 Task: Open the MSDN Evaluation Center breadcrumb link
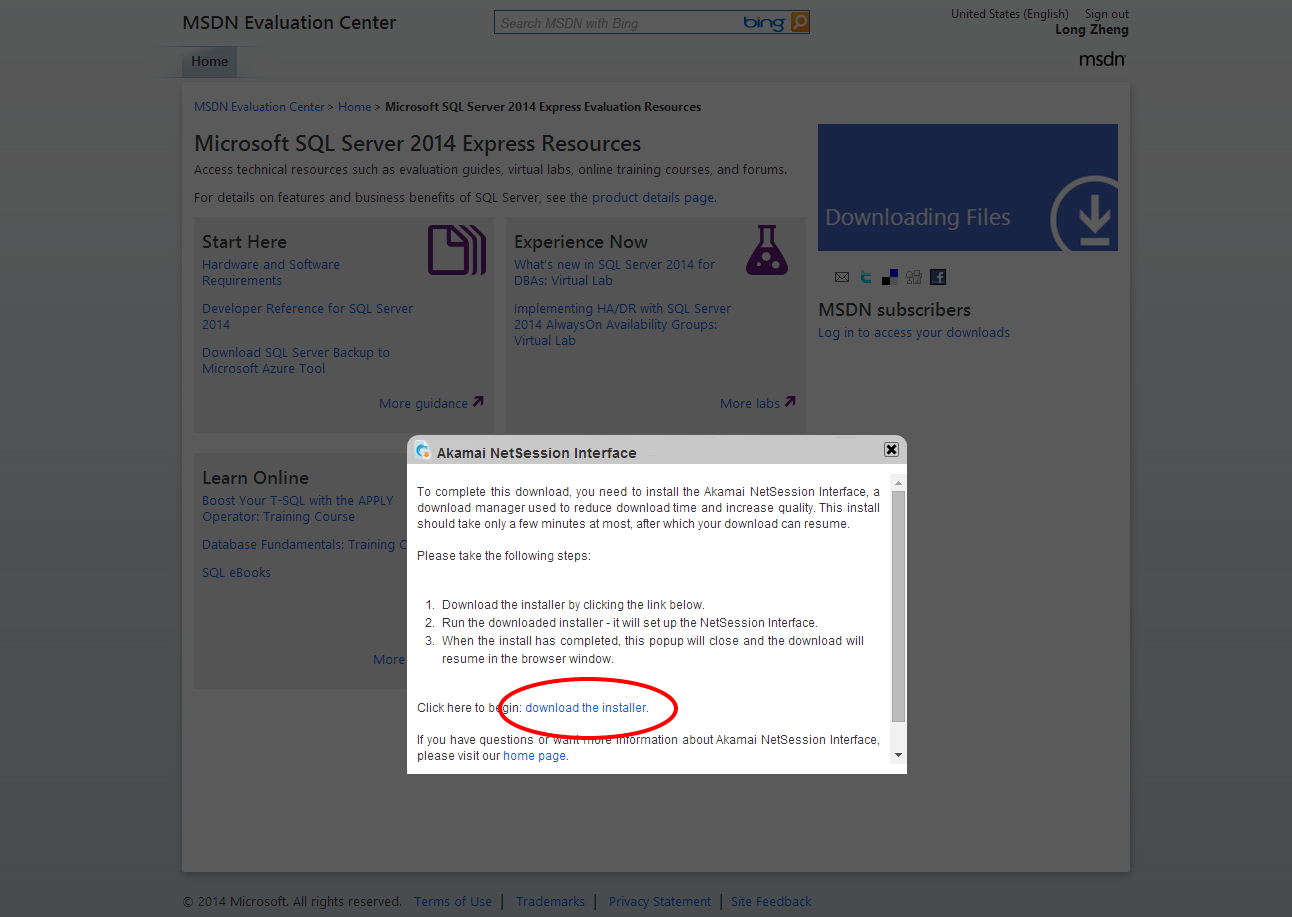pyautogui.click(x=258, y=106)
